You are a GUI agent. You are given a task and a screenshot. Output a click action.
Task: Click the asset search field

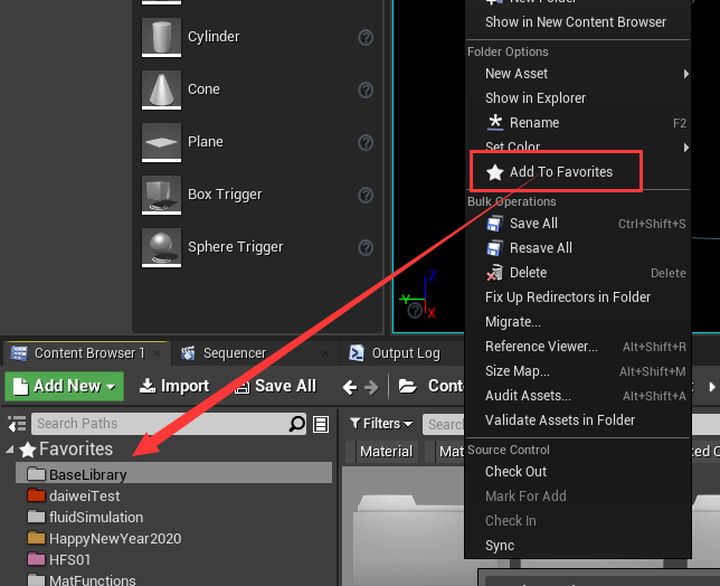click(444, 424)
